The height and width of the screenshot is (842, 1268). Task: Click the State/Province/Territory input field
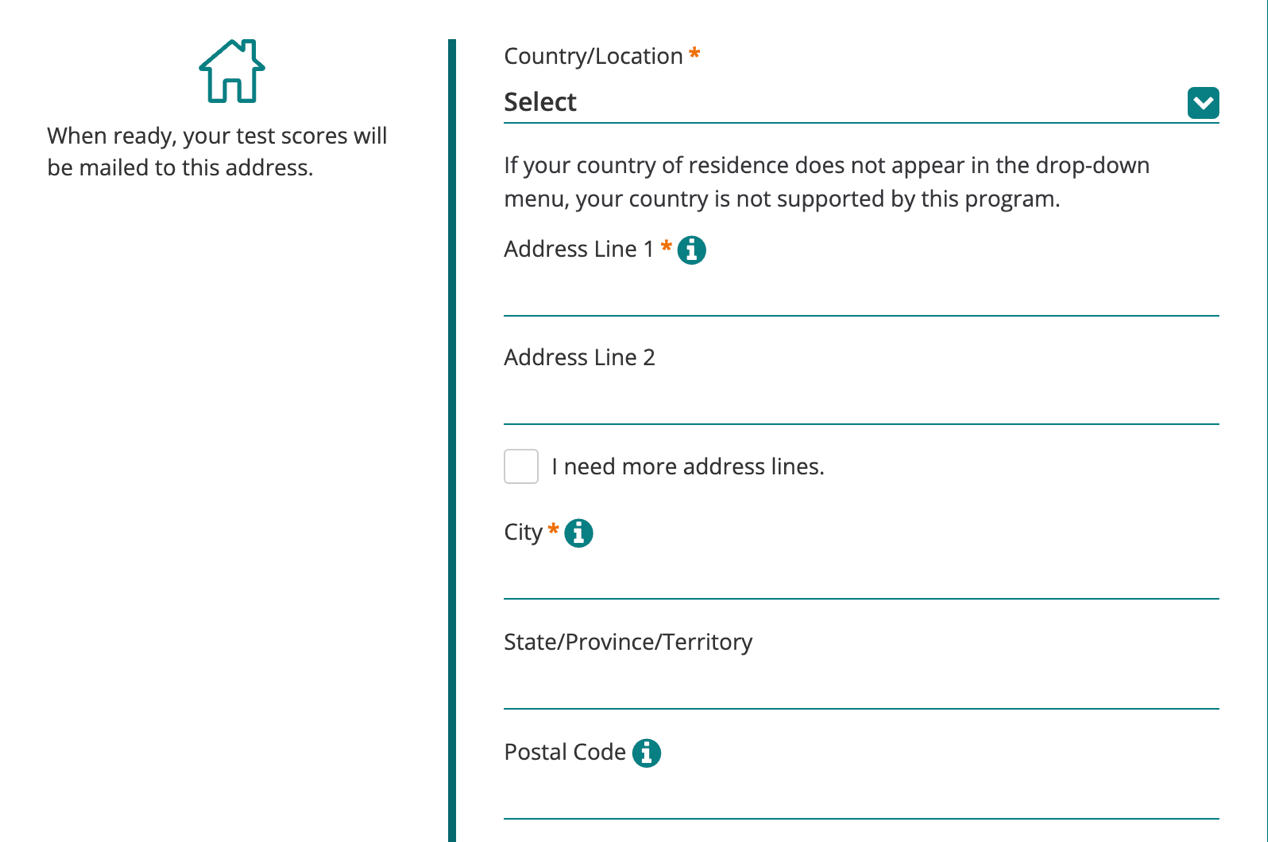tap(860, 689)
